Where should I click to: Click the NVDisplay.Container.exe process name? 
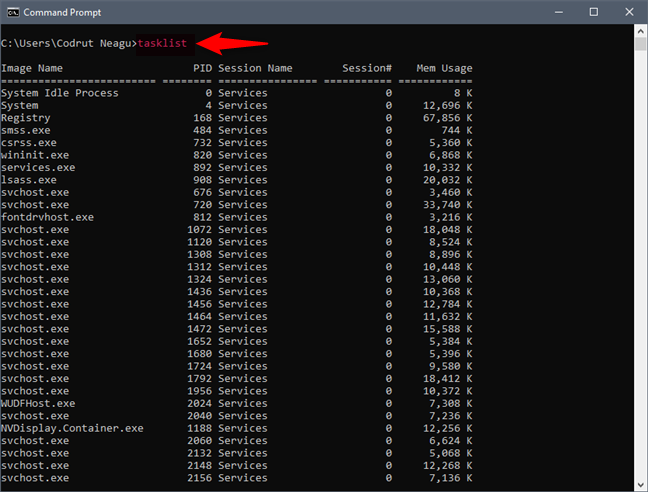72,428
